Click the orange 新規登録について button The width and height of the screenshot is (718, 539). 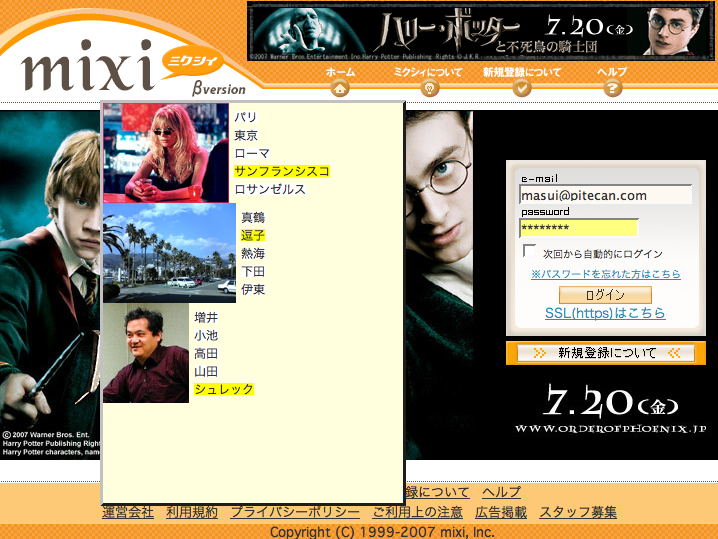pos(606,353)
